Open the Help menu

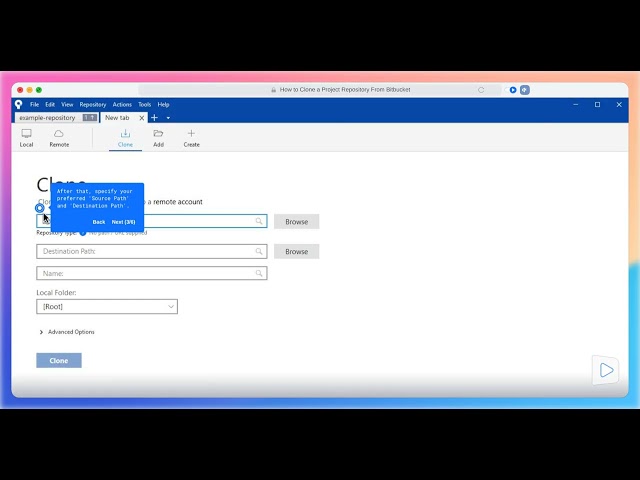(163, 104)
